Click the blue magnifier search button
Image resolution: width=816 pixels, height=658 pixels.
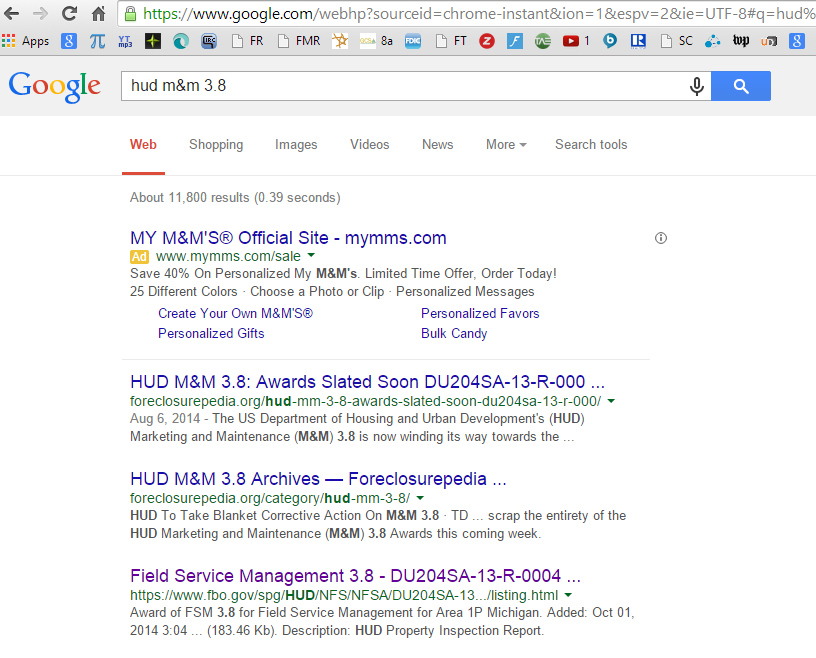pyautogui.click(x=741, y=86)
